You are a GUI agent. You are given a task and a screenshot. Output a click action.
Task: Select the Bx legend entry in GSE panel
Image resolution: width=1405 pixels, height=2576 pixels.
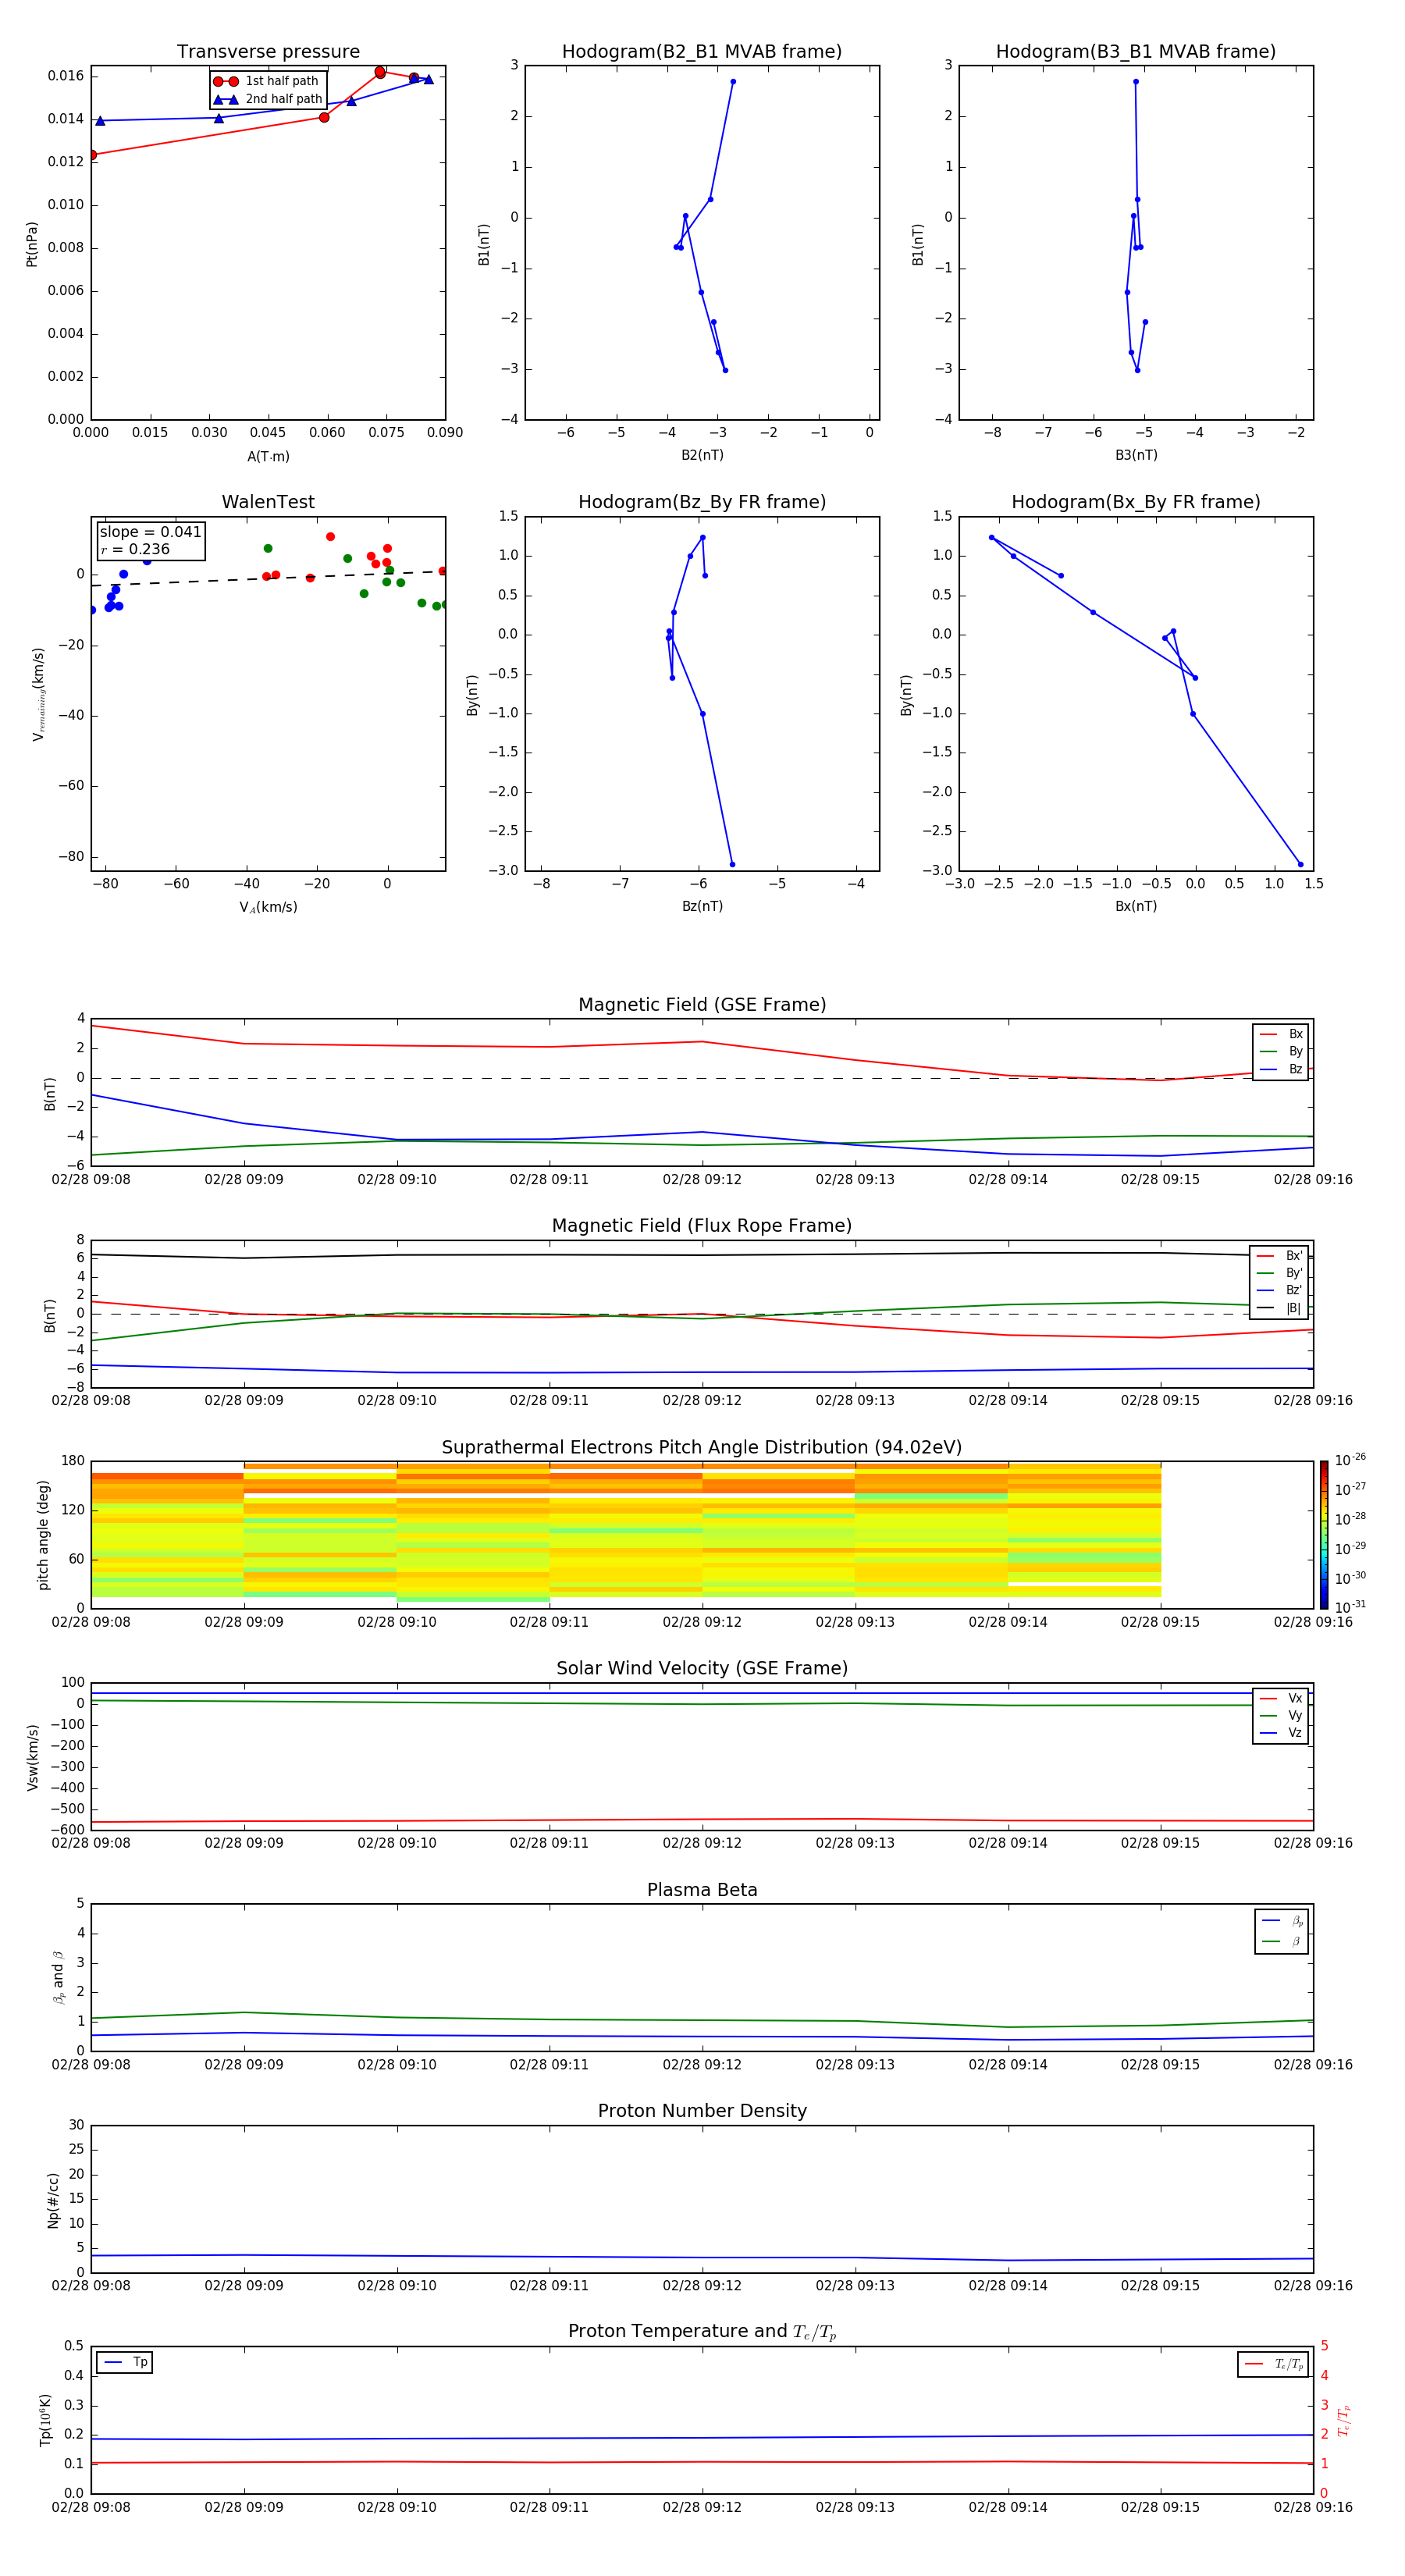coord(1281,1034)
